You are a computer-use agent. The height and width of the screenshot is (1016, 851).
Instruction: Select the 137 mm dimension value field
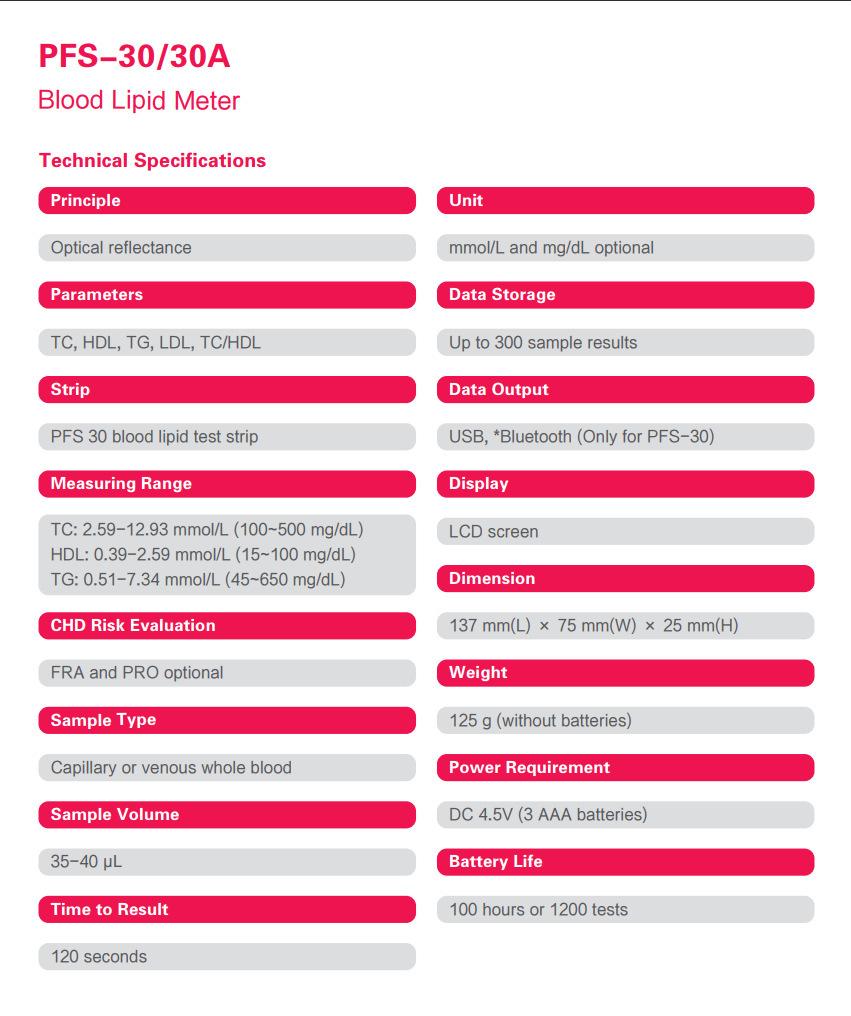[x=625, y=626]
